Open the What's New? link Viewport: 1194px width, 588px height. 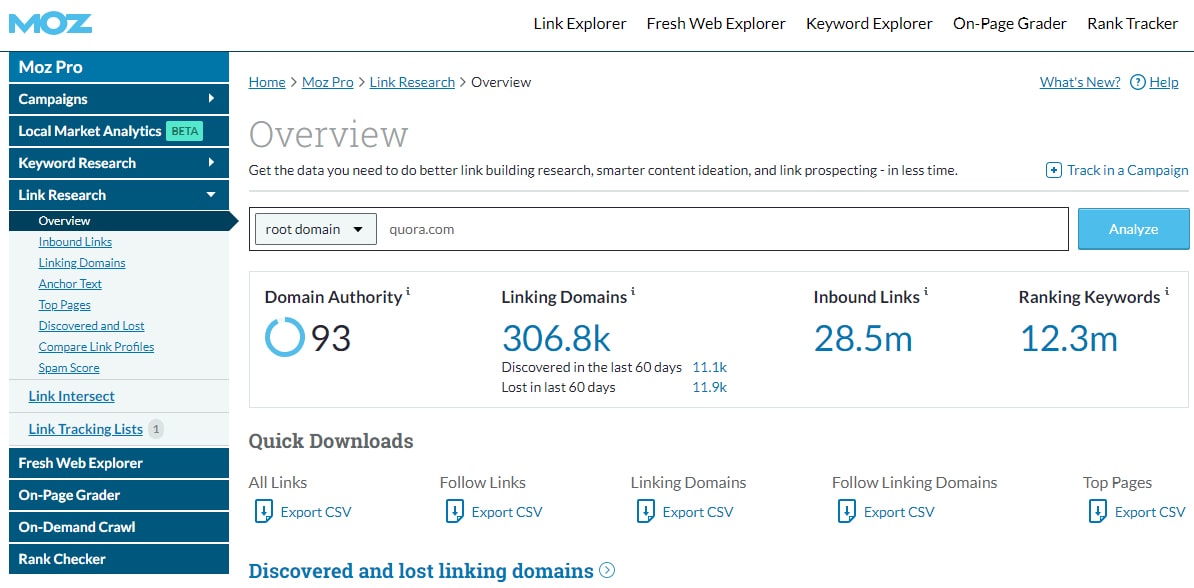pyautogui.click(x=1079, y=82)
